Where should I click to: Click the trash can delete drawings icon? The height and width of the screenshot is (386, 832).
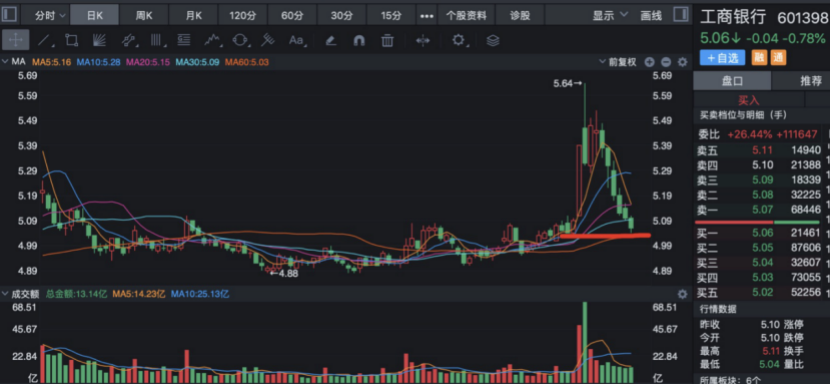387,40
